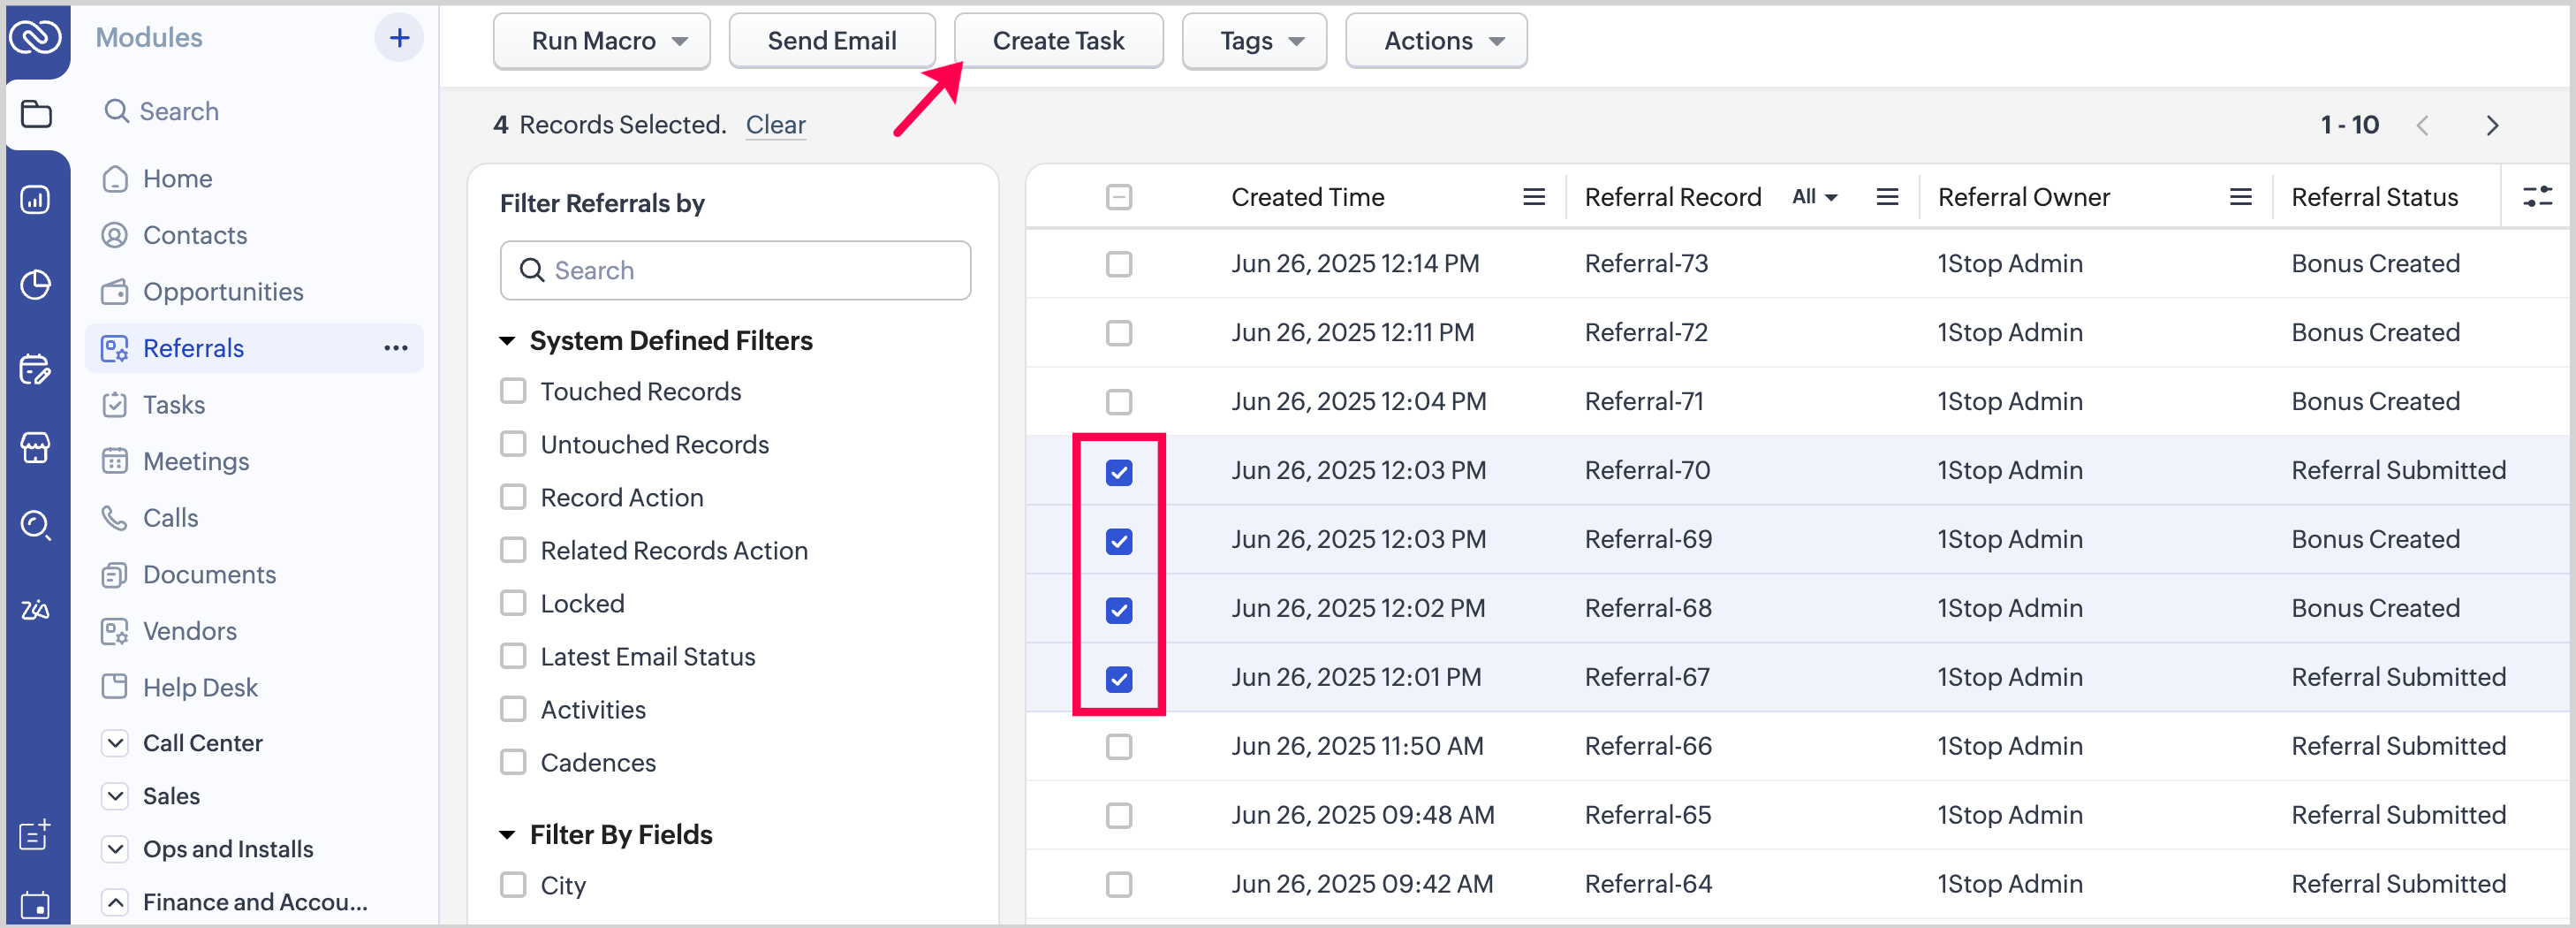Uncheck the Referral-70 row checkbox
Image resolution: width=2576 pixels, height=928 pixels.
pyautogui.click(x=1119, y=472)
